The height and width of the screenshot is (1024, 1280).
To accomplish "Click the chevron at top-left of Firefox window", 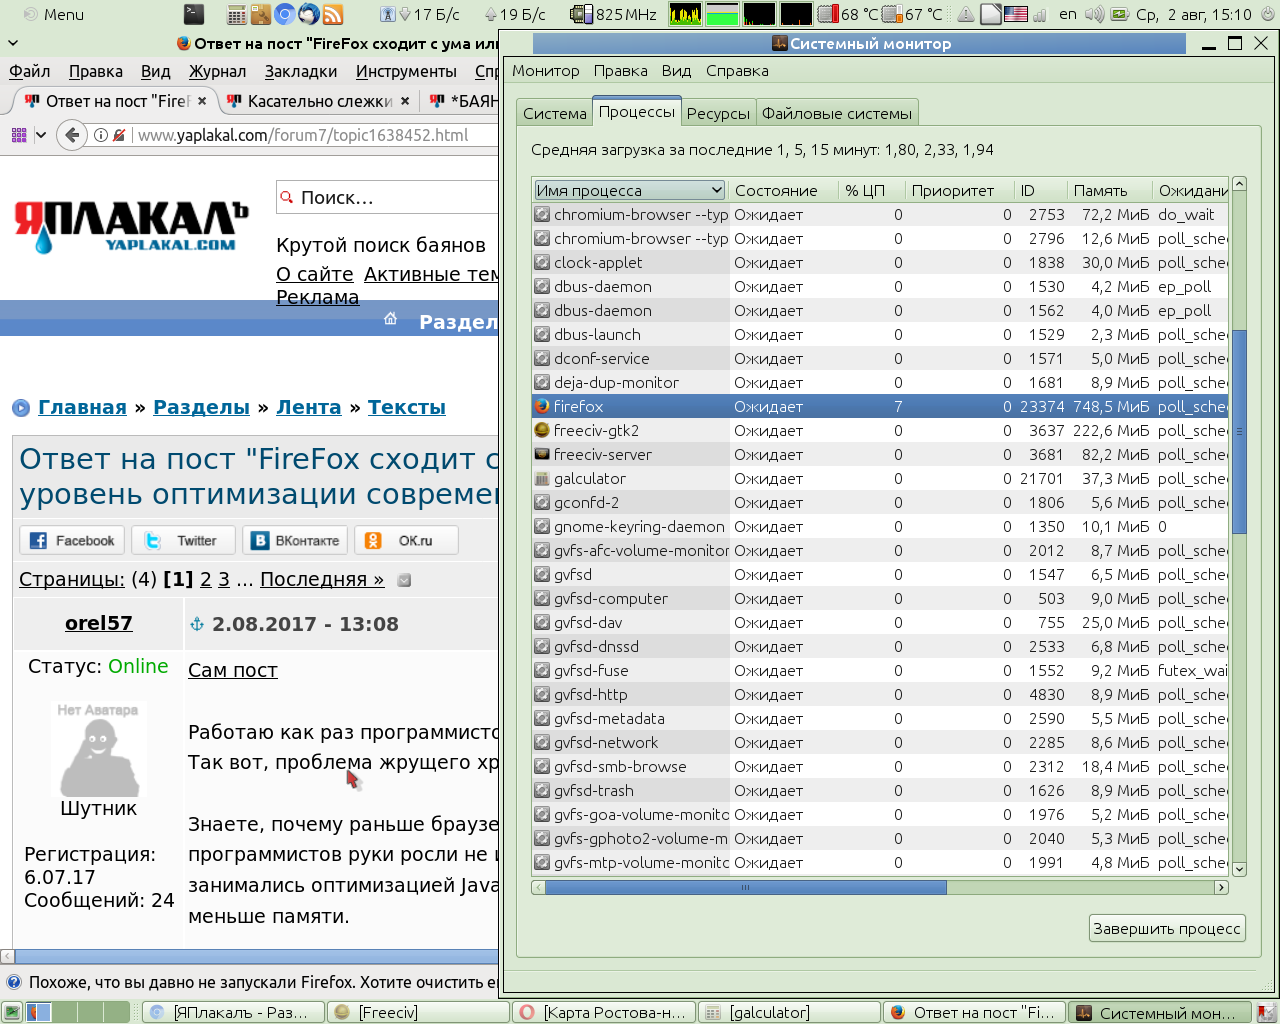I will coord(13,43).
